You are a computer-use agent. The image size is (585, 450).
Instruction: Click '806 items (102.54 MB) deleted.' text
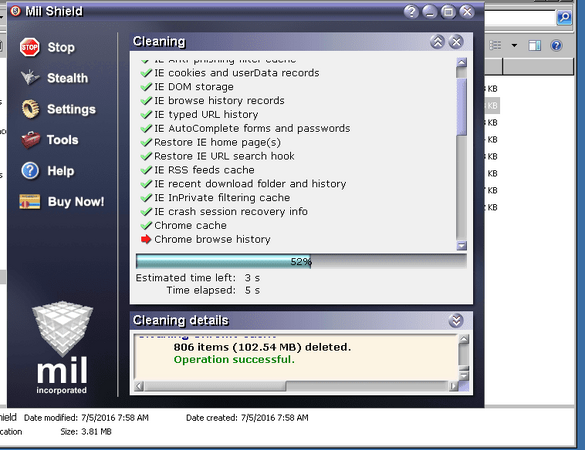click(262, 347)
